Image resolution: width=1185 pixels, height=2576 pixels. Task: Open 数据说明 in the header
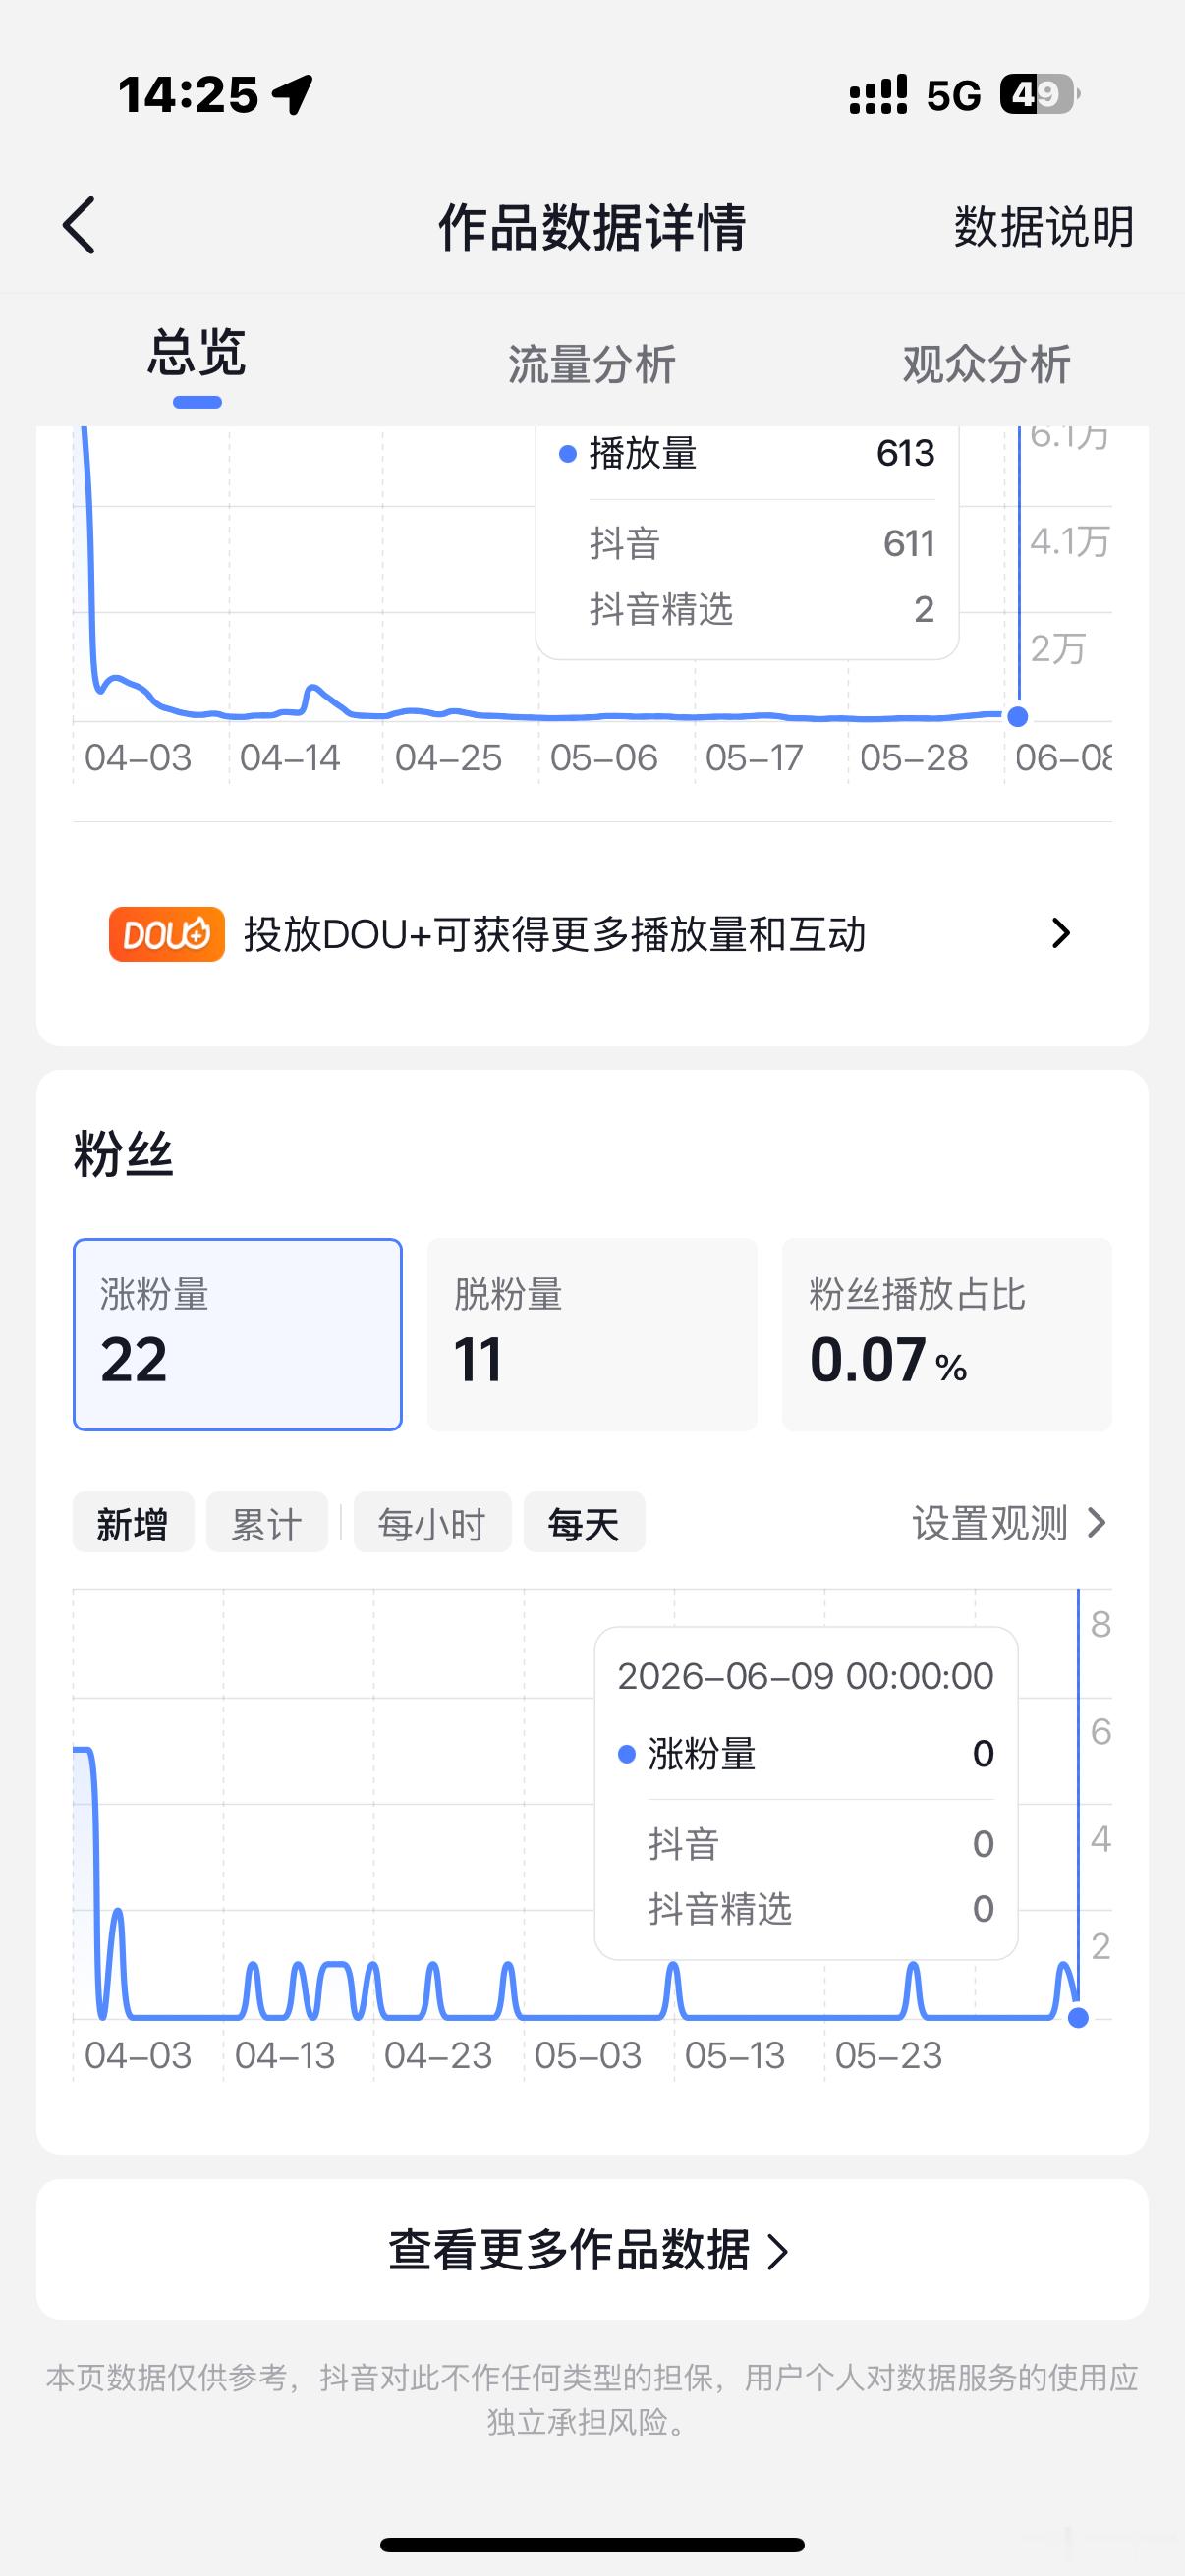[1044, 227]
